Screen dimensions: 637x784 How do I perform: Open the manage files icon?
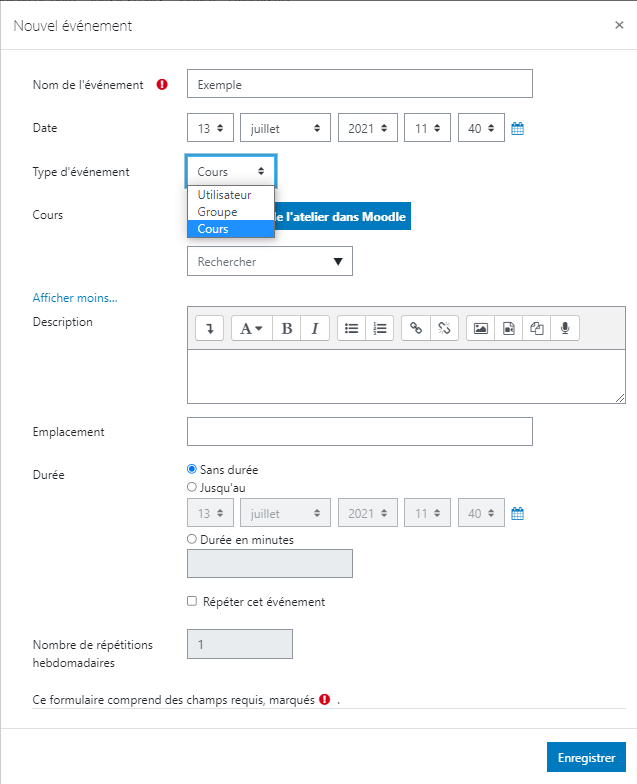(536, 328)
